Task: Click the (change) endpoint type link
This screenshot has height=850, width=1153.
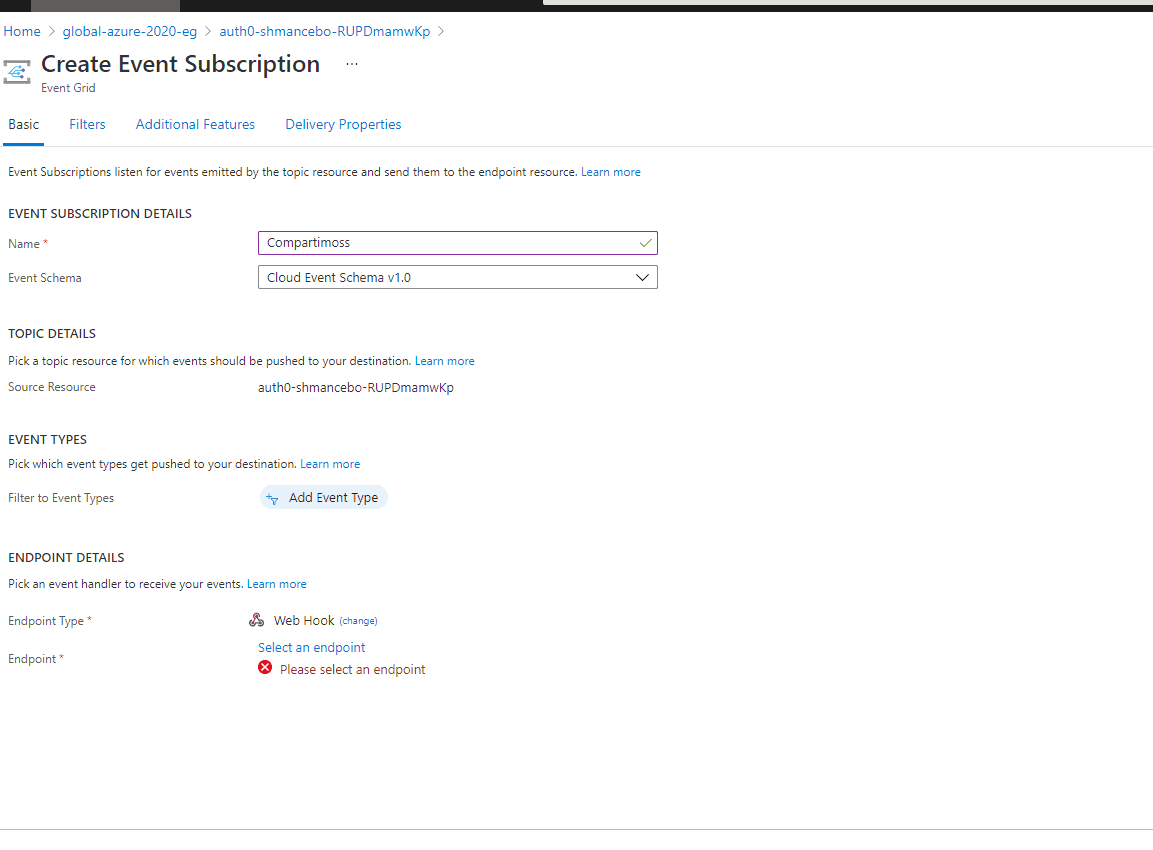Action: (x=358, y=621)
